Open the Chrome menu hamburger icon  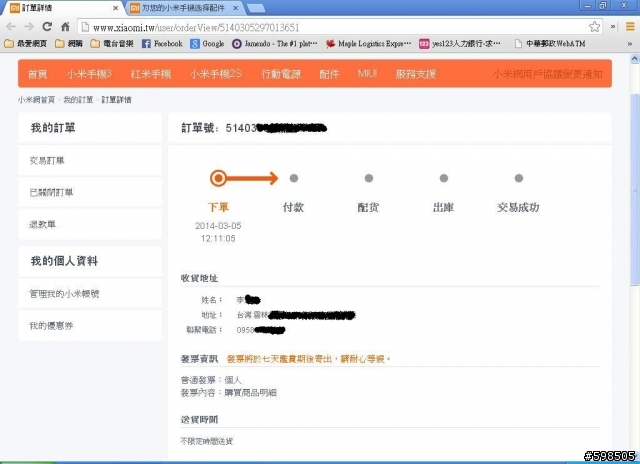pos(630,27)
